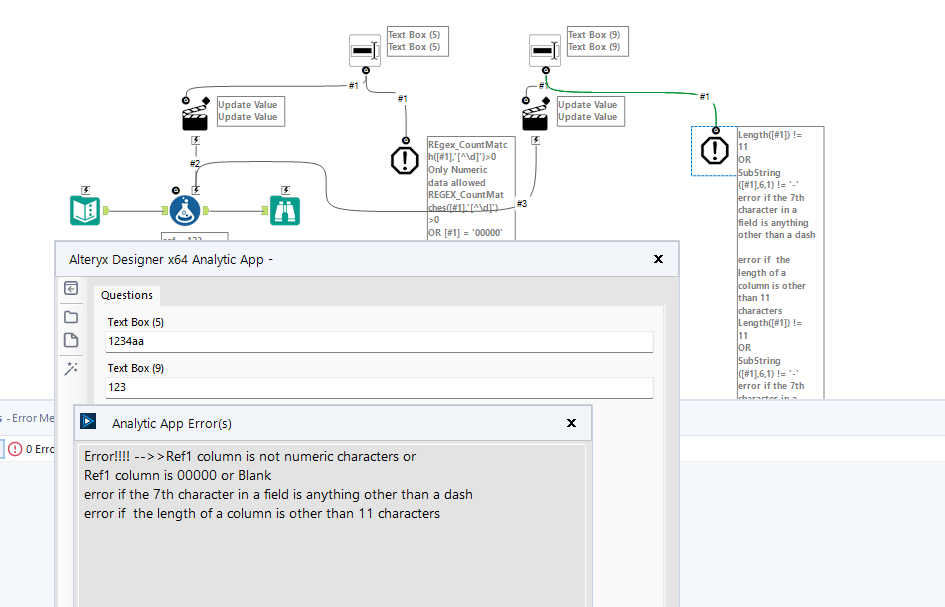Click the #3 connection label

point(522,204)
